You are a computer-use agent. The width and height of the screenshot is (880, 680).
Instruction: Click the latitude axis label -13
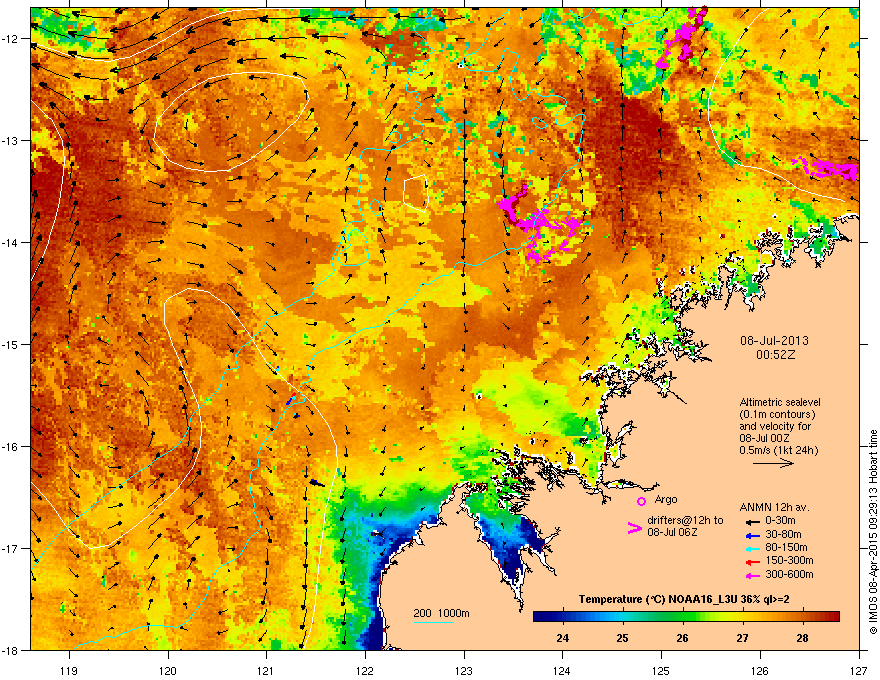pos(11,141)
